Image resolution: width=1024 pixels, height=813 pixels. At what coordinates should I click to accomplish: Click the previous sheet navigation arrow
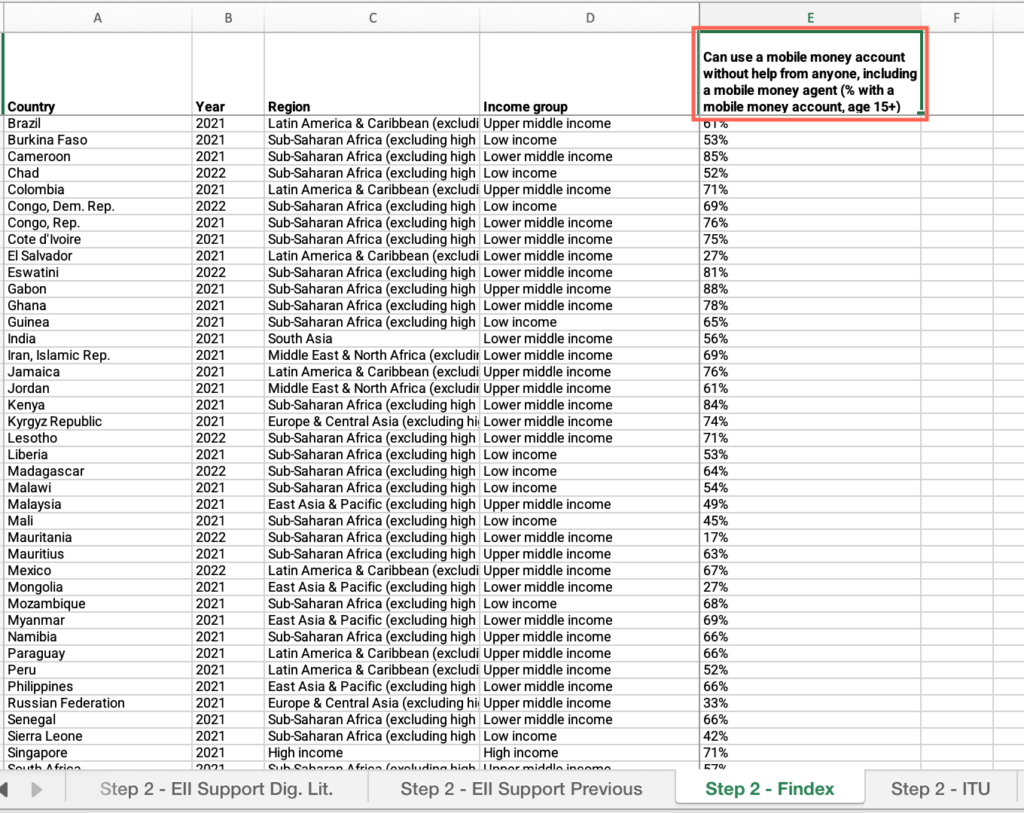tap(4, 789)
